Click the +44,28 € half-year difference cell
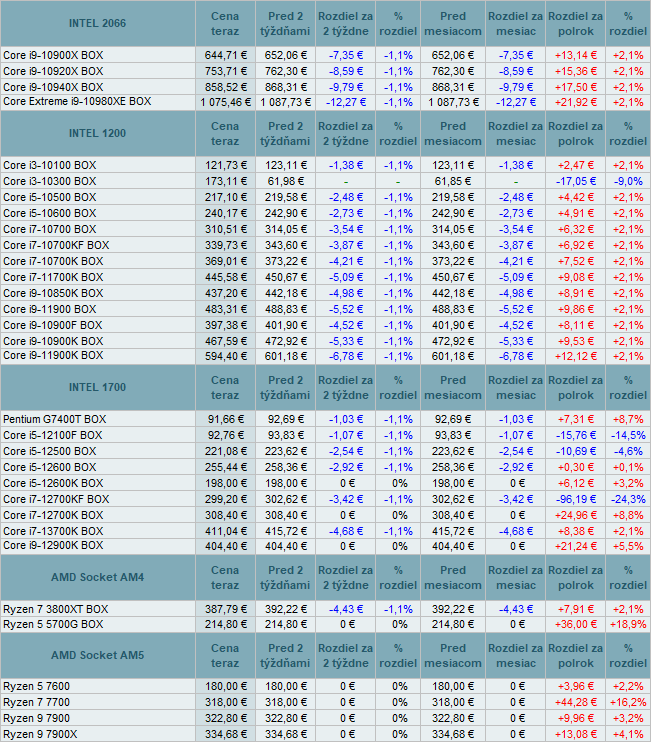This screenshot has width=651, height=742. (x=576, y=703)
